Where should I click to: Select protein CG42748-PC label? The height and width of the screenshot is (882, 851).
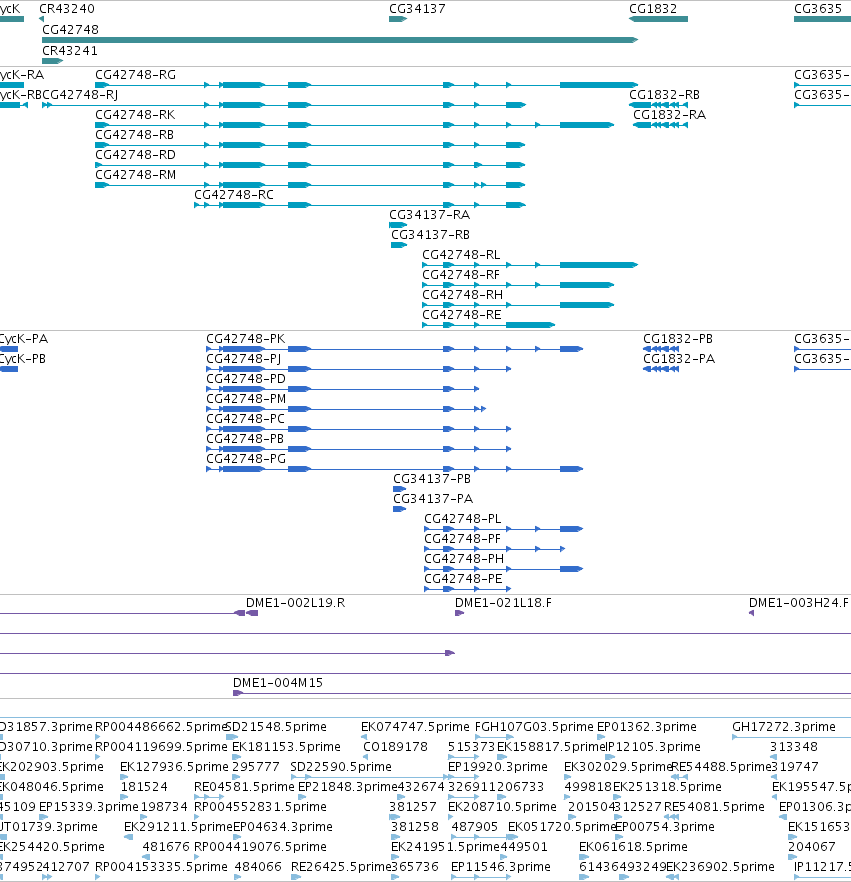coord(246,418)
